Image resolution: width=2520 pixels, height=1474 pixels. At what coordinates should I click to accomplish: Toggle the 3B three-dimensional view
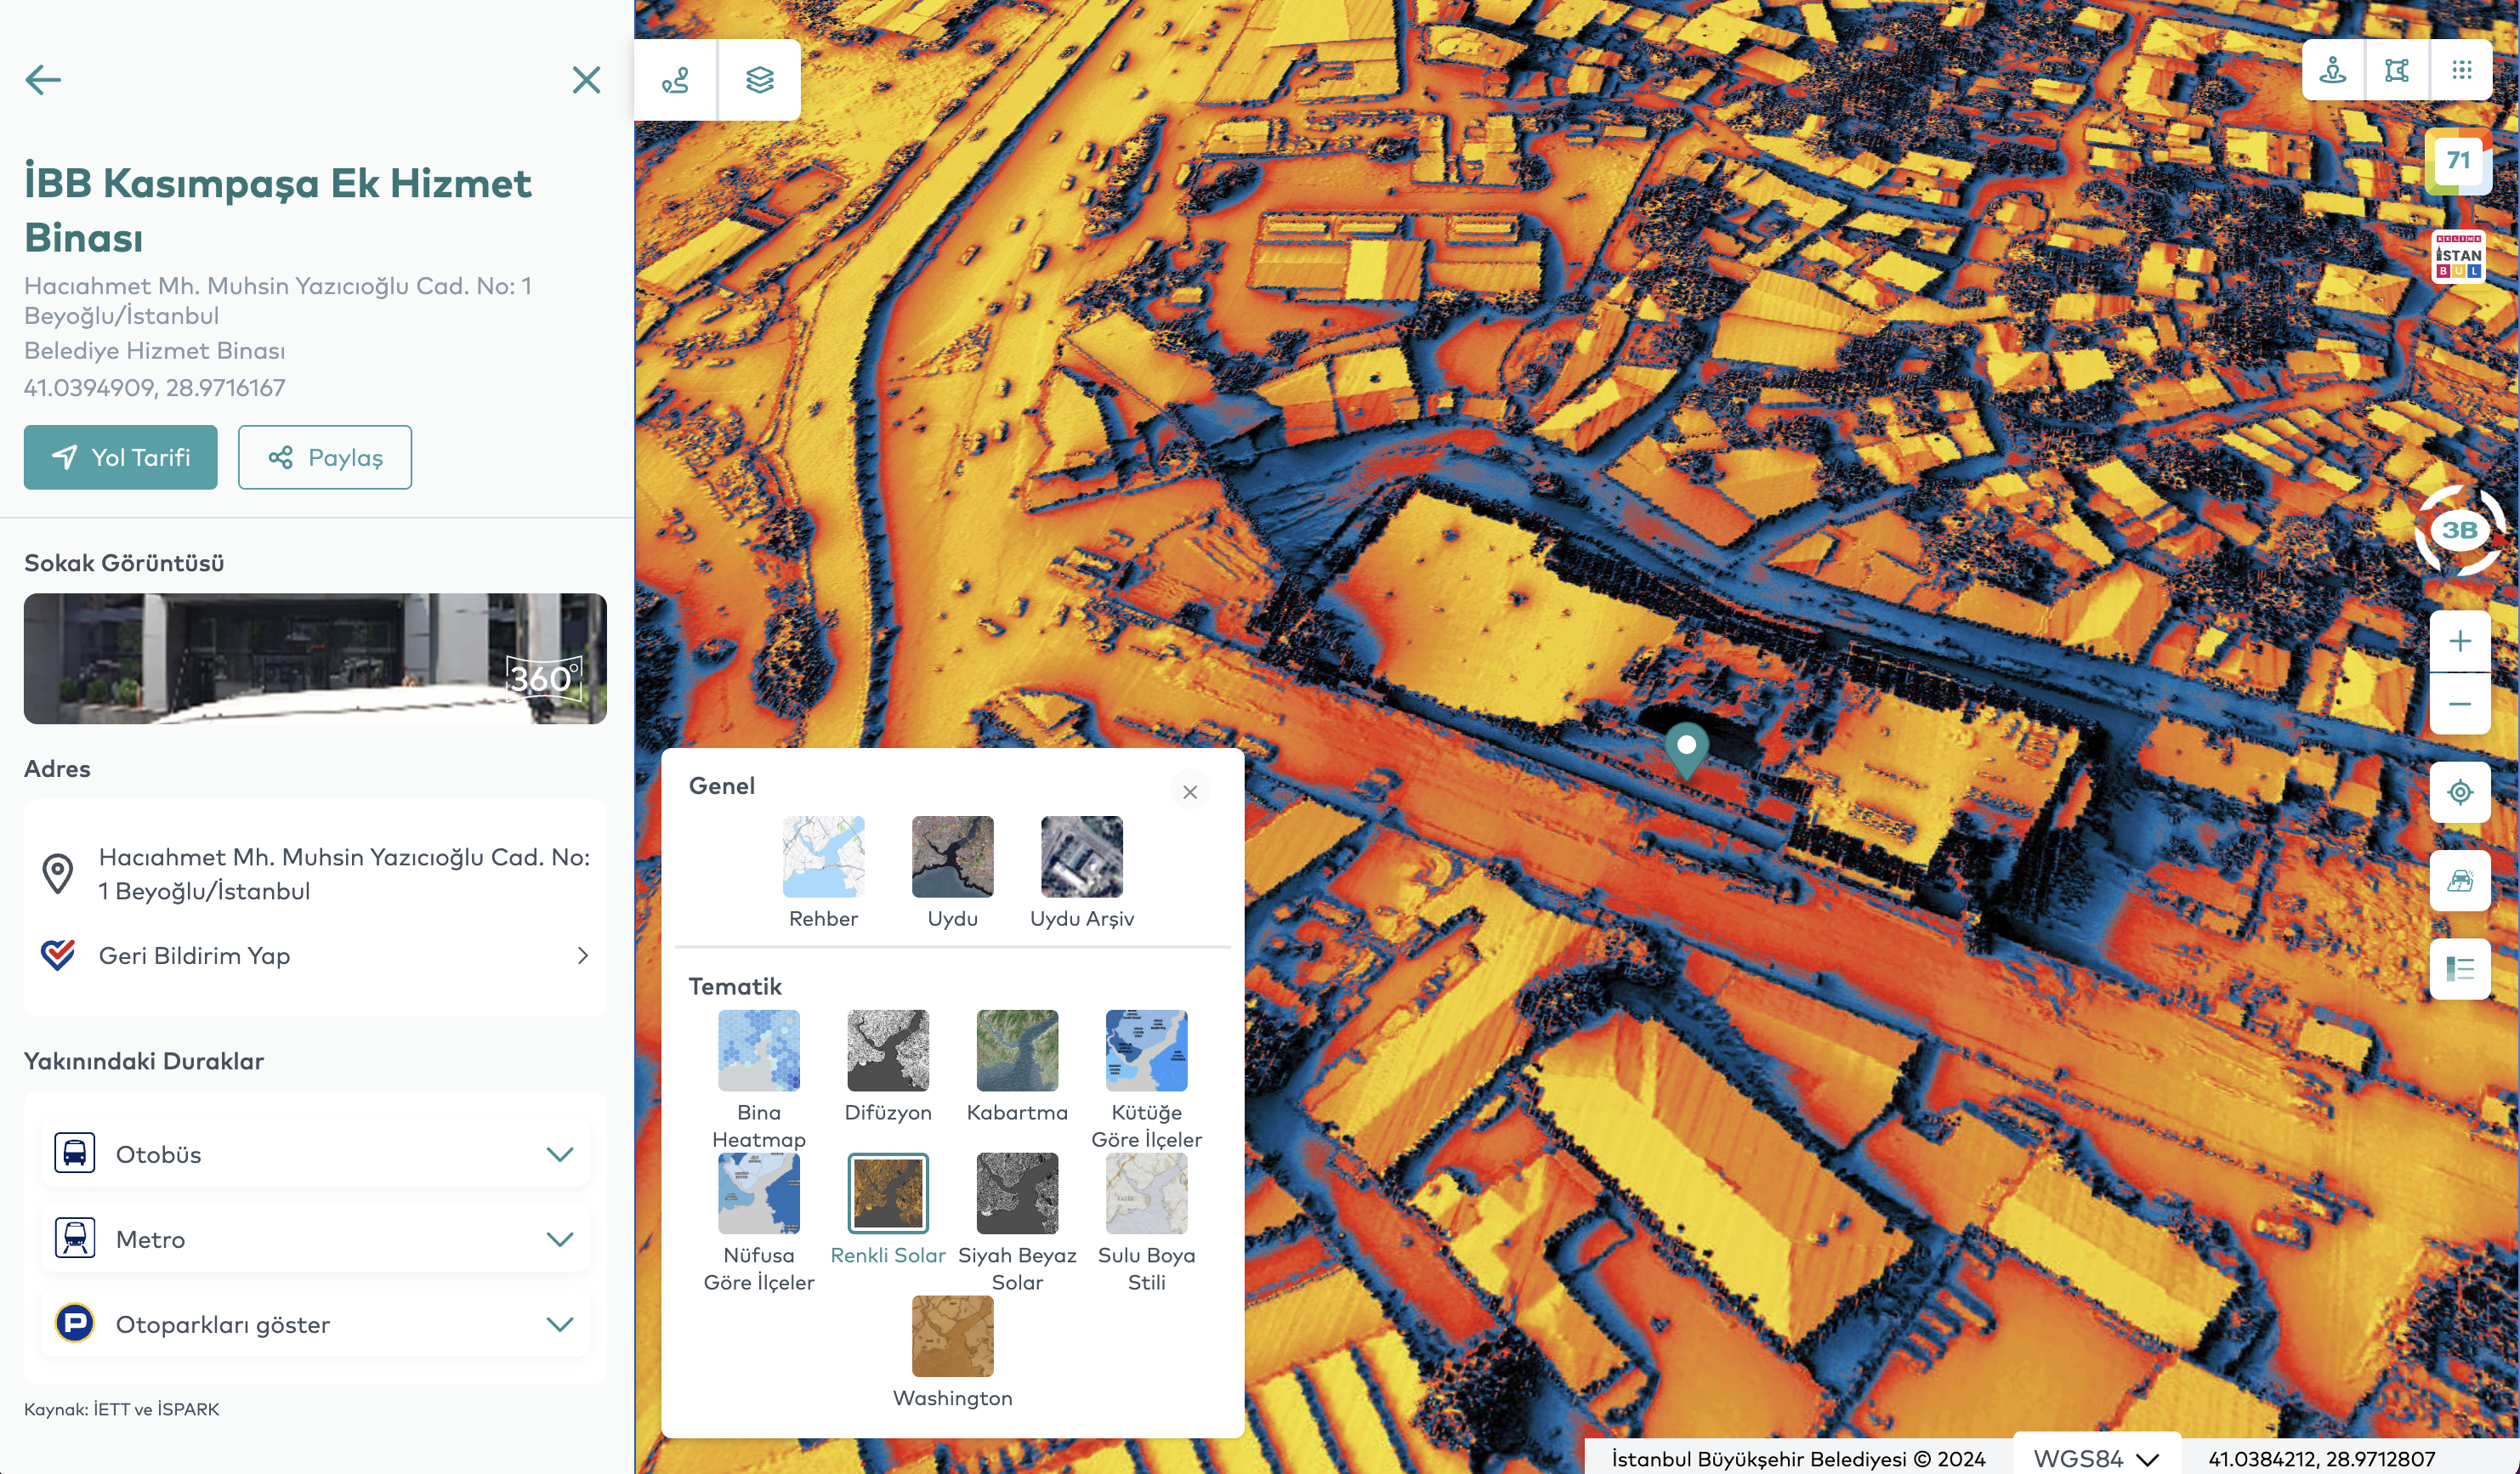click(2459, 530)
